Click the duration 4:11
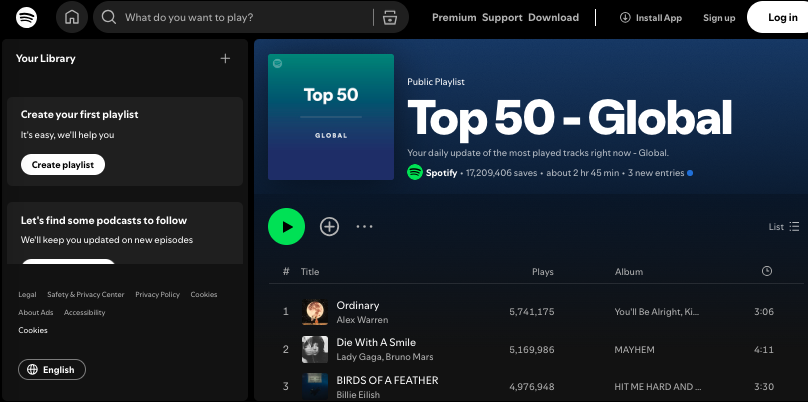 tap(764, 349)
